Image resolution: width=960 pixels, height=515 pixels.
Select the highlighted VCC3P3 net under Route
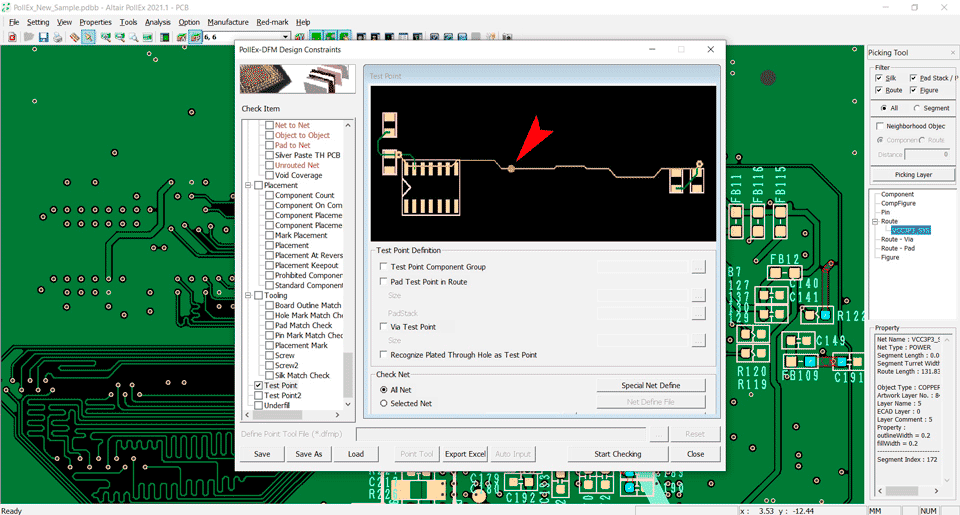point(910,230)
